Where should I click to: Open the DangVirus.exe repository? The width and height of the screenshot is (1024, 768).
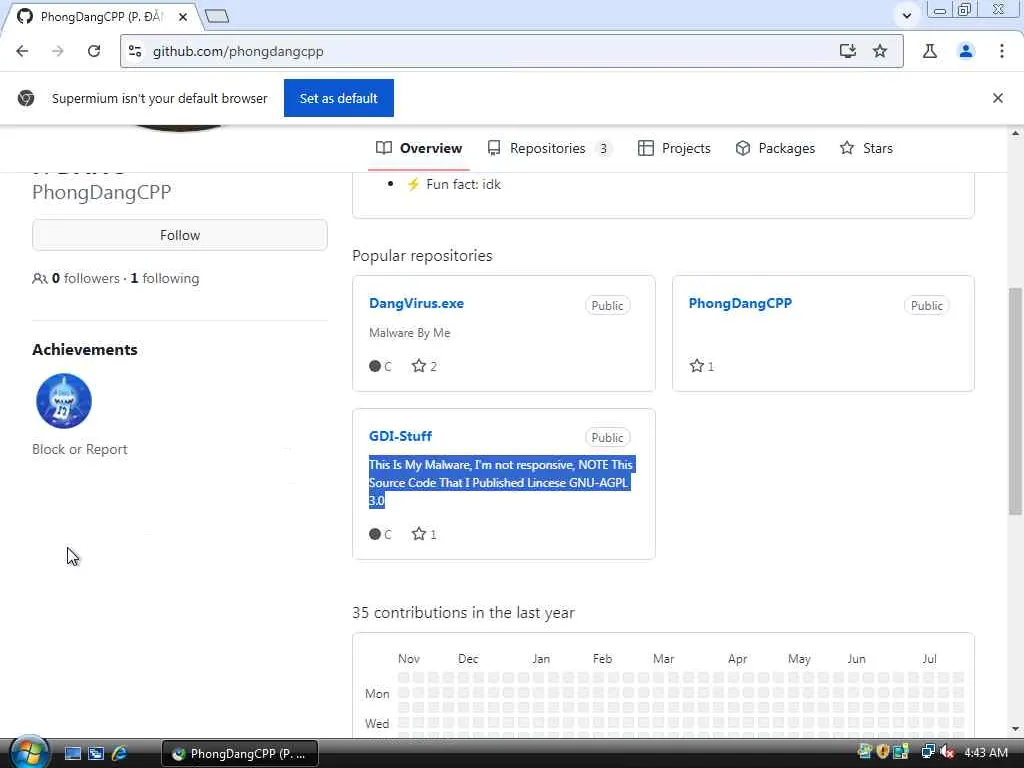416,303
